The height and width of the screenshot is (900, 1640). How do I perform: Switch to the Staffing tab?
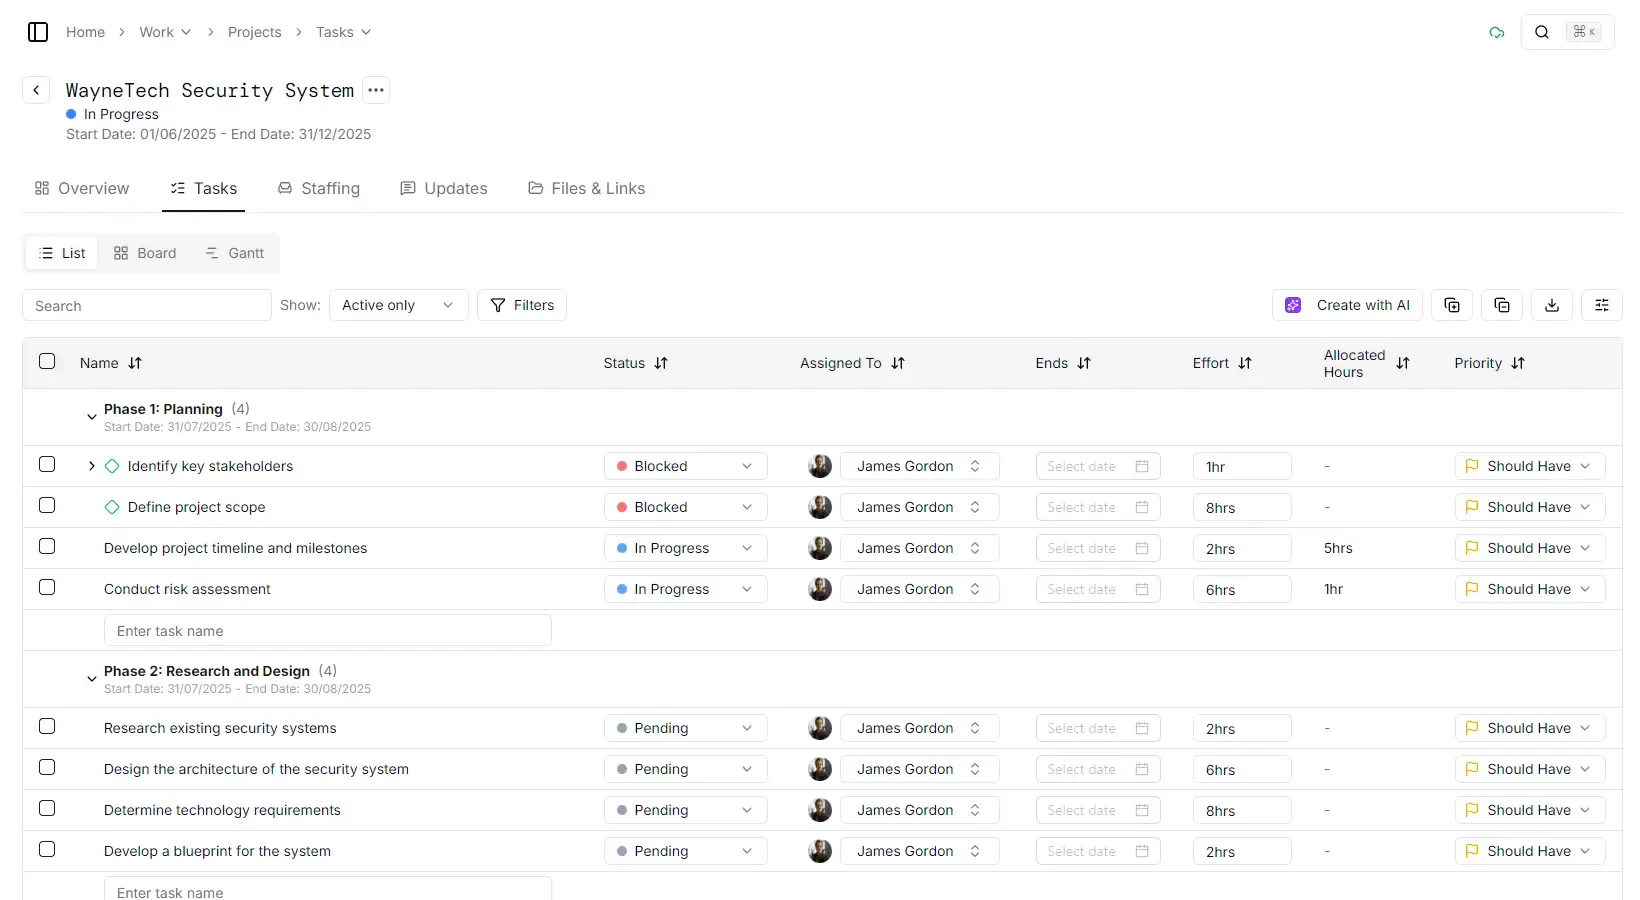click(319, 188)
